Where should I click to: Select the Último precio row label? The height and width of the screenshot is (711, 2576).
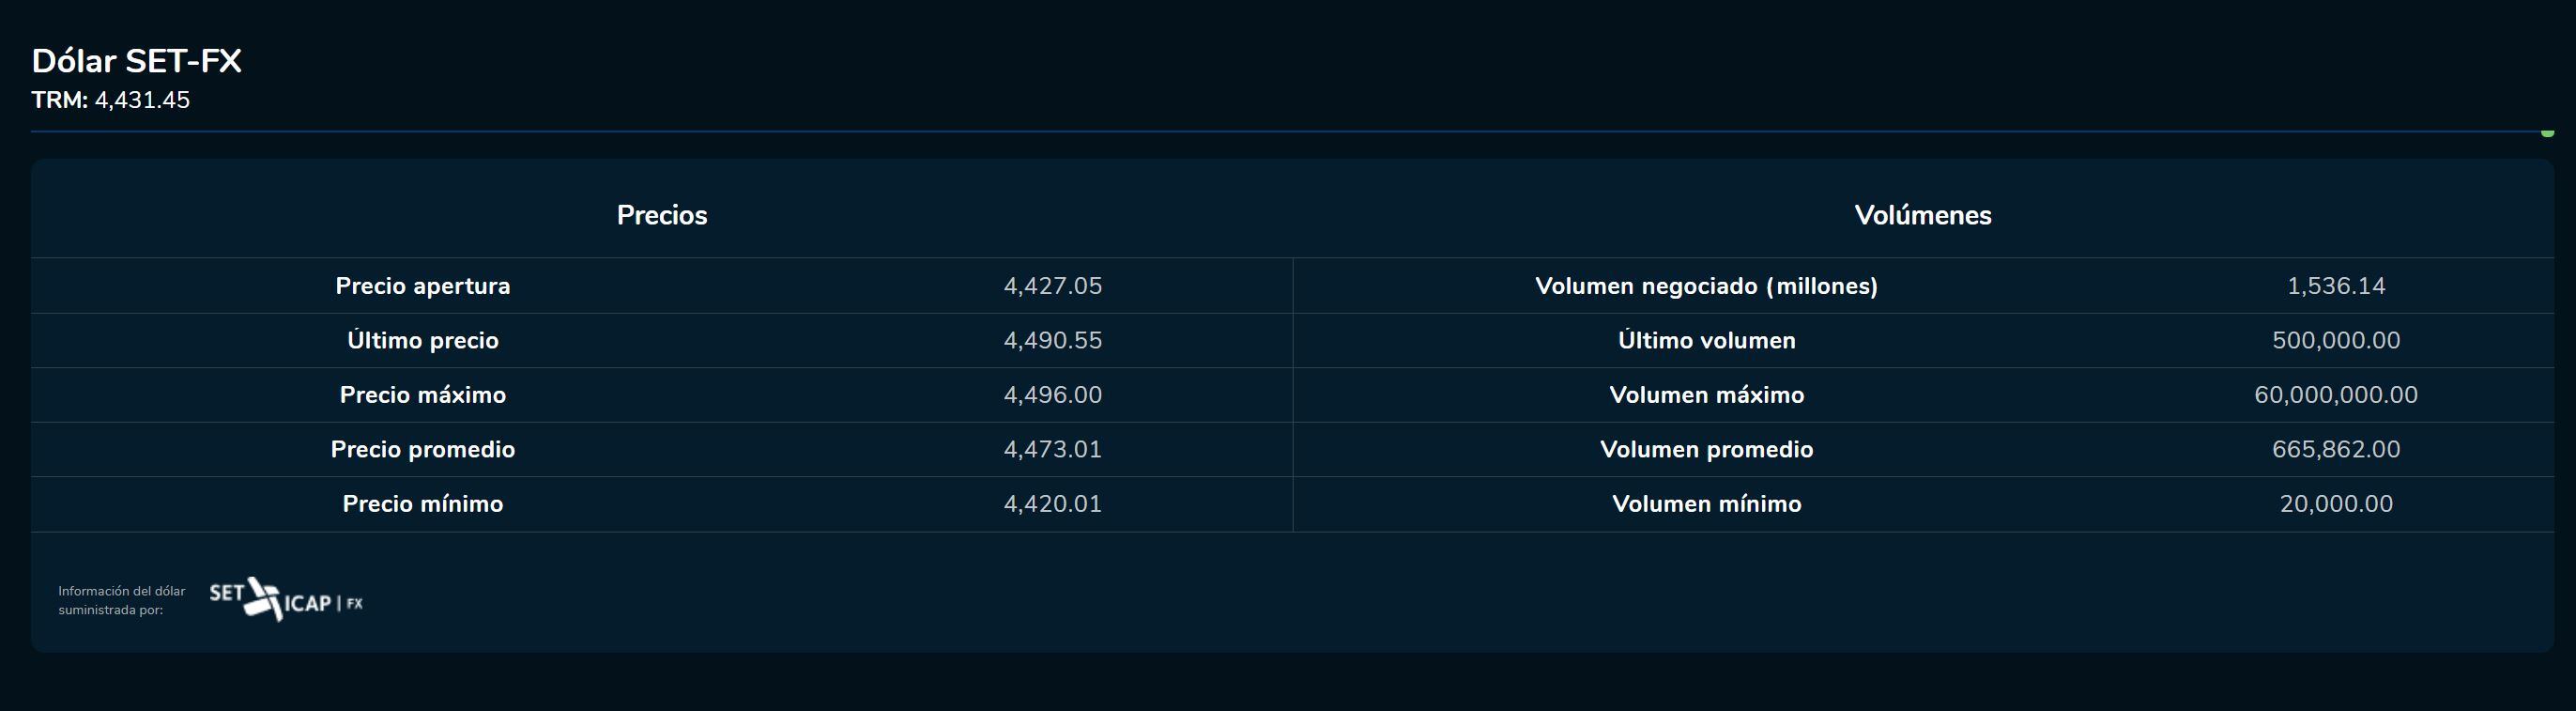(422, 340)
